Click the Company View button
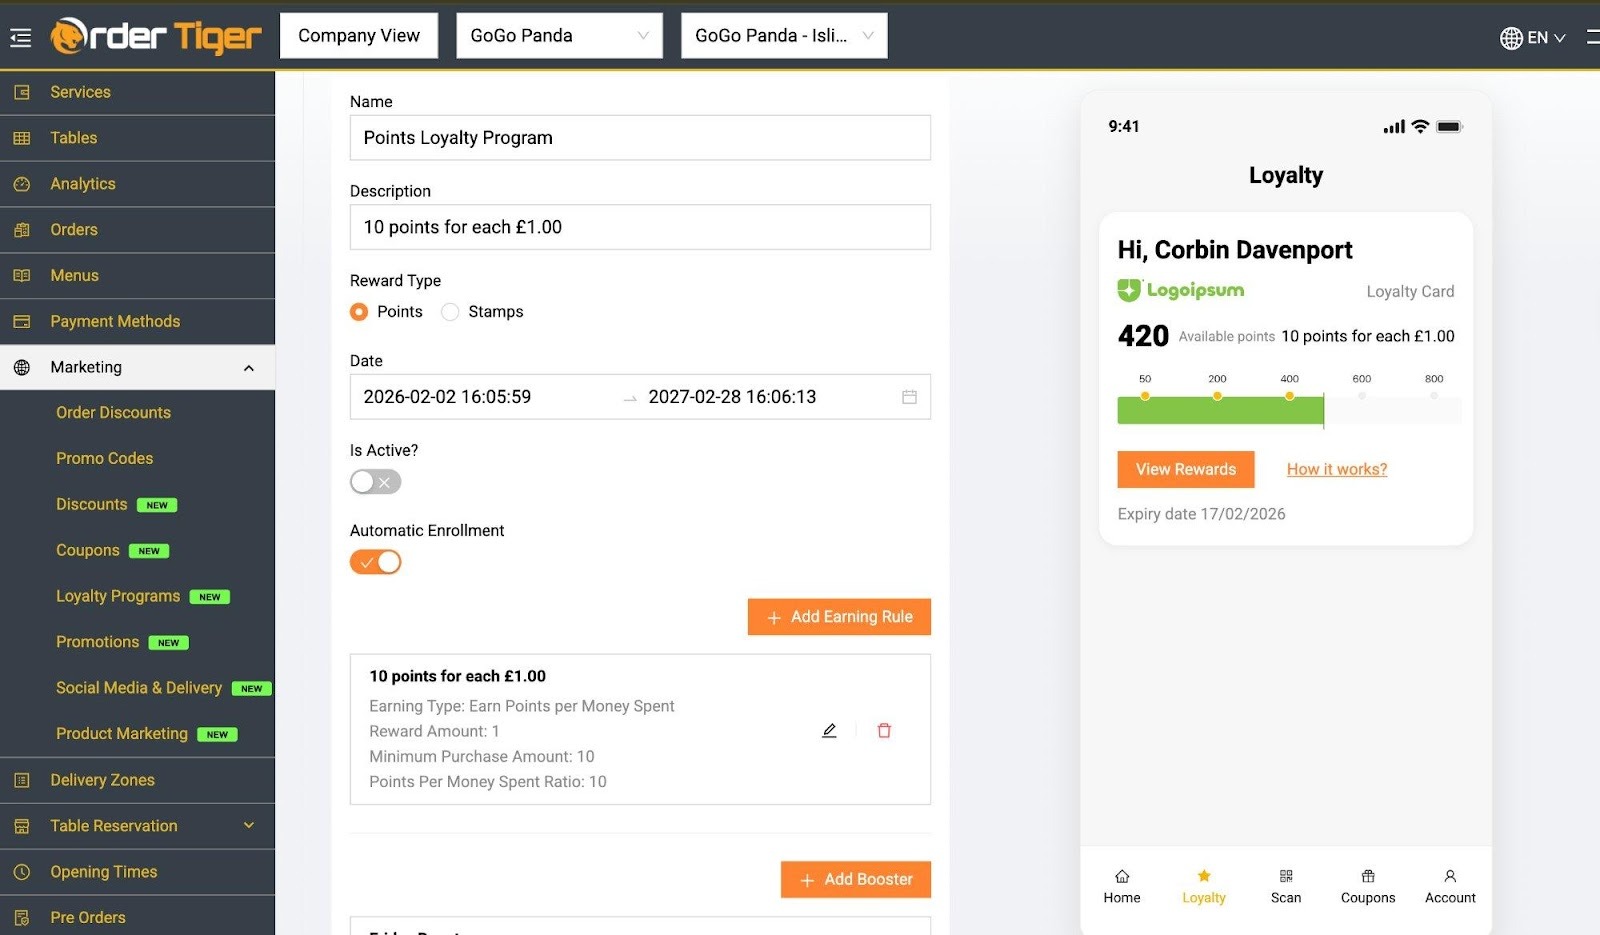Screen dimensions: 1600x935 [x=359, y=36]
